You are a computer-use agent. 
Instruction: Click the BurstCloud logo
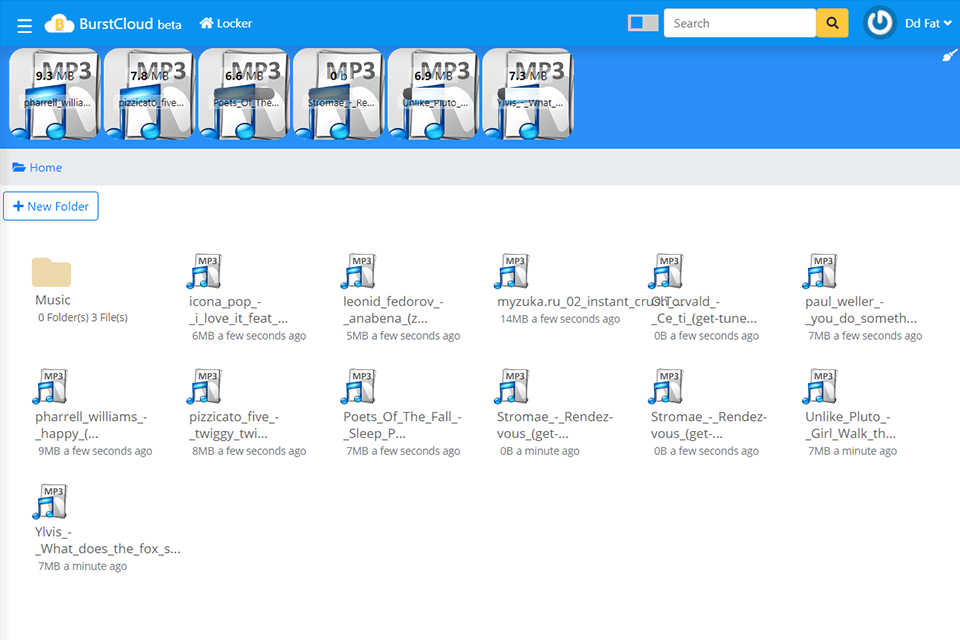pyautogui.click(x=113, y=24)
